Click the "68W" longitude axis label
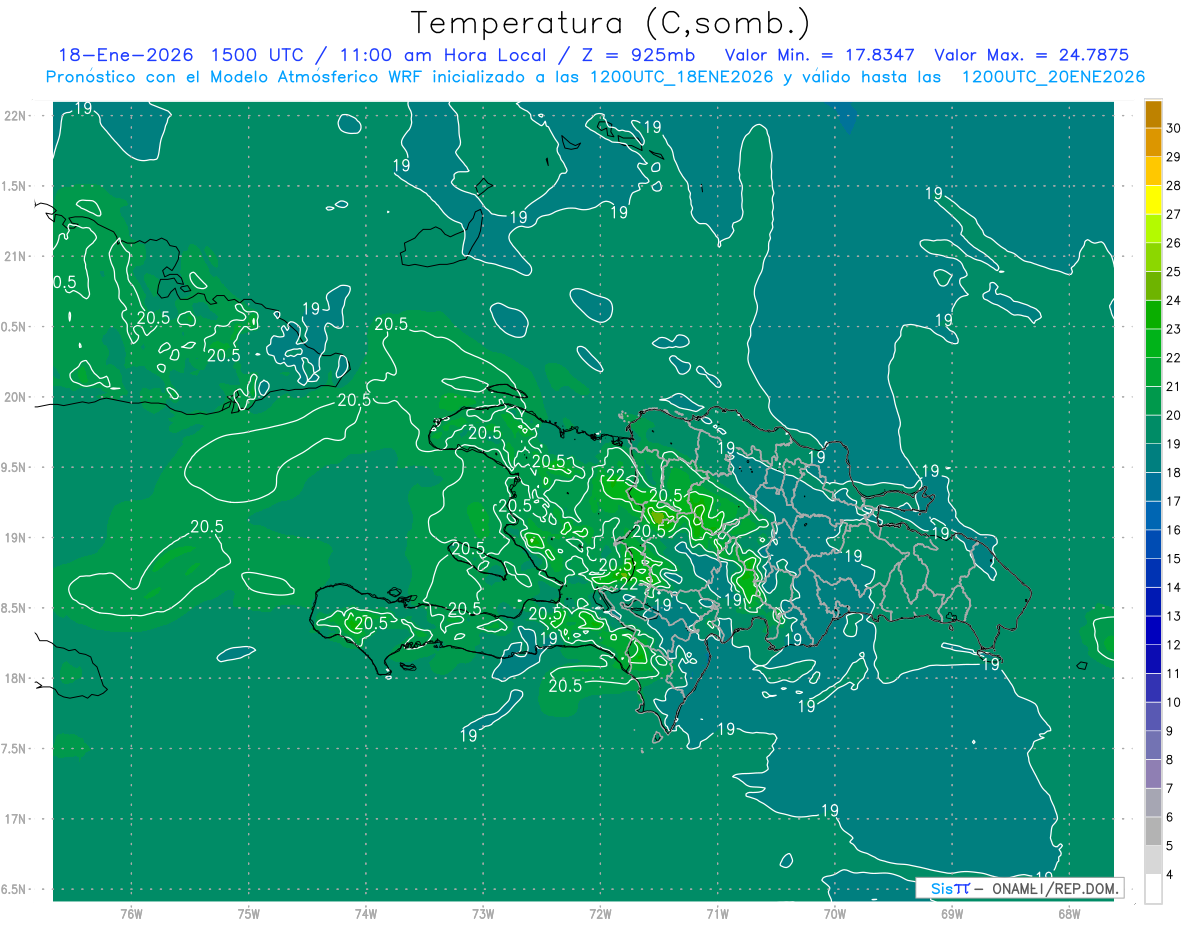1200x927 pixels. (x=1069, y=914)
